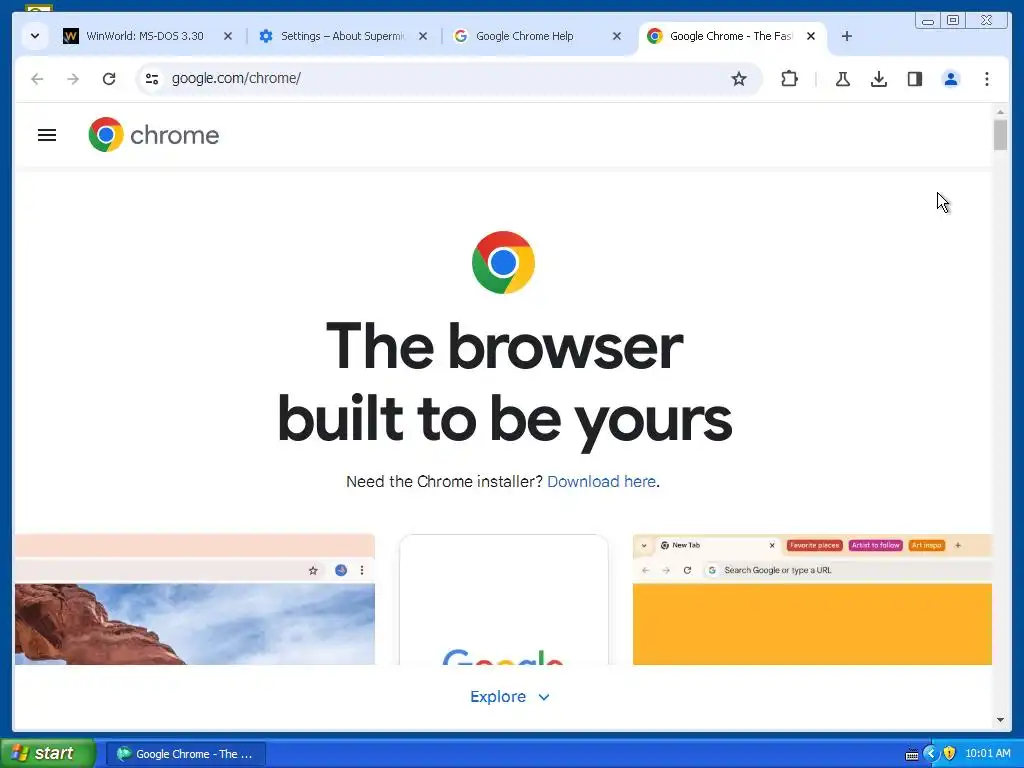Image resolution: width=1024 pixels, height=768 pixels.
Task: Go back to the previous page
Action: tap(37, 79)
